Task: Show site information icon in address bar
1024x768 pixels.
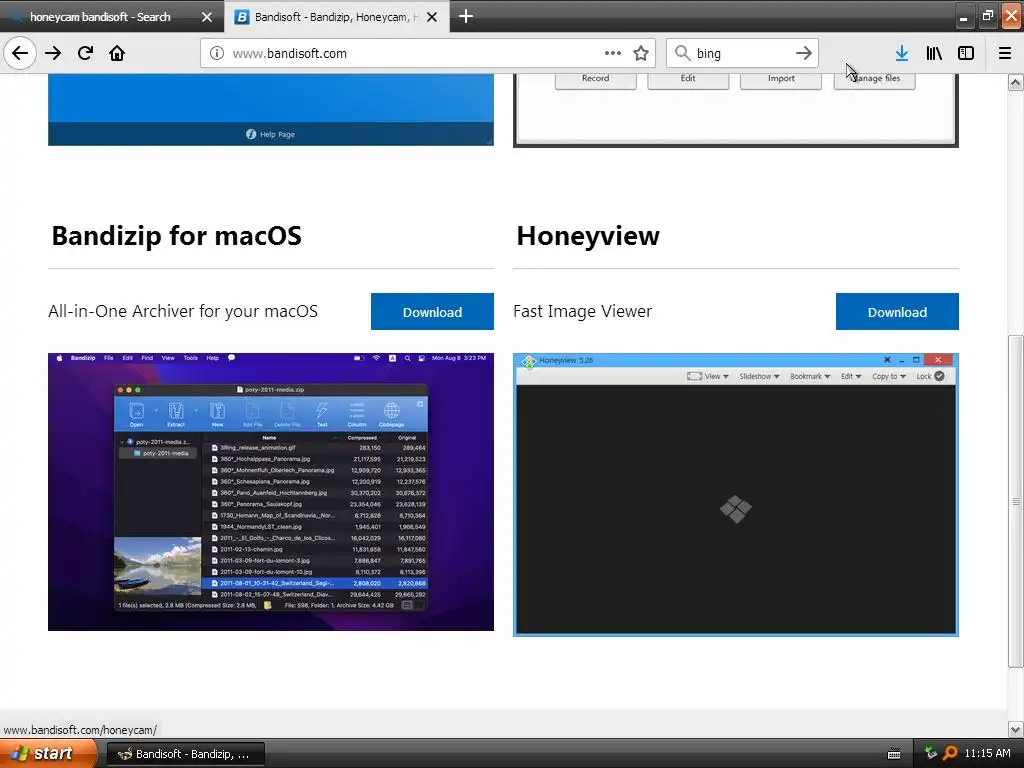Action: coord(217,53)
